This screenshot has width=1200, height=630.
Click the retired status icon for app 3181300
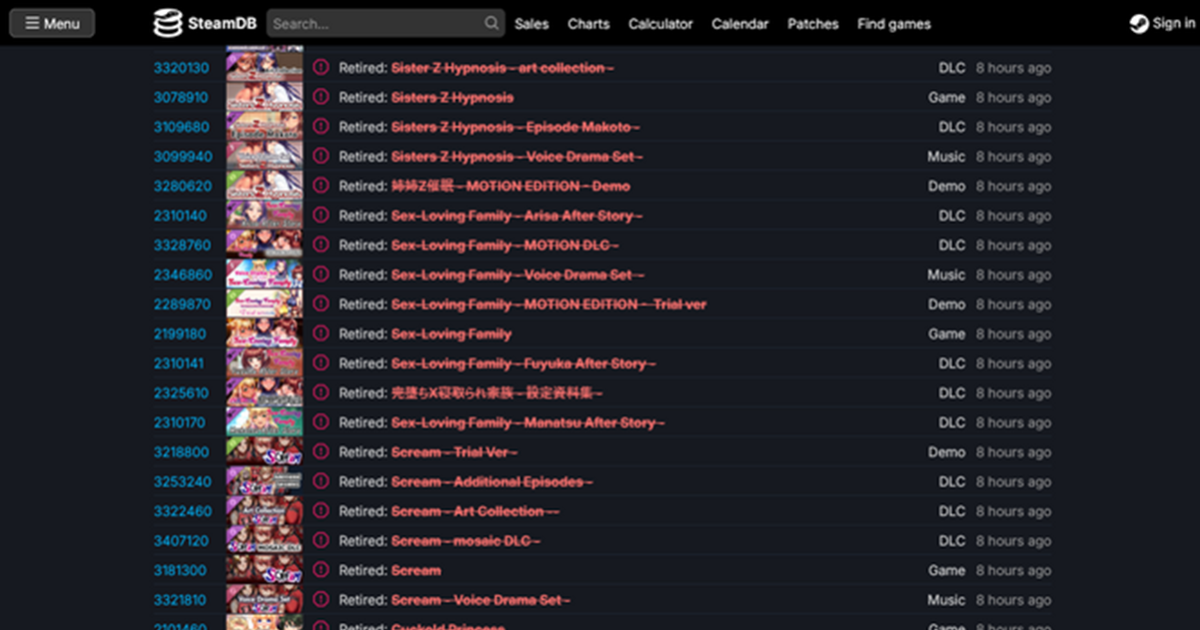[320, 571]
